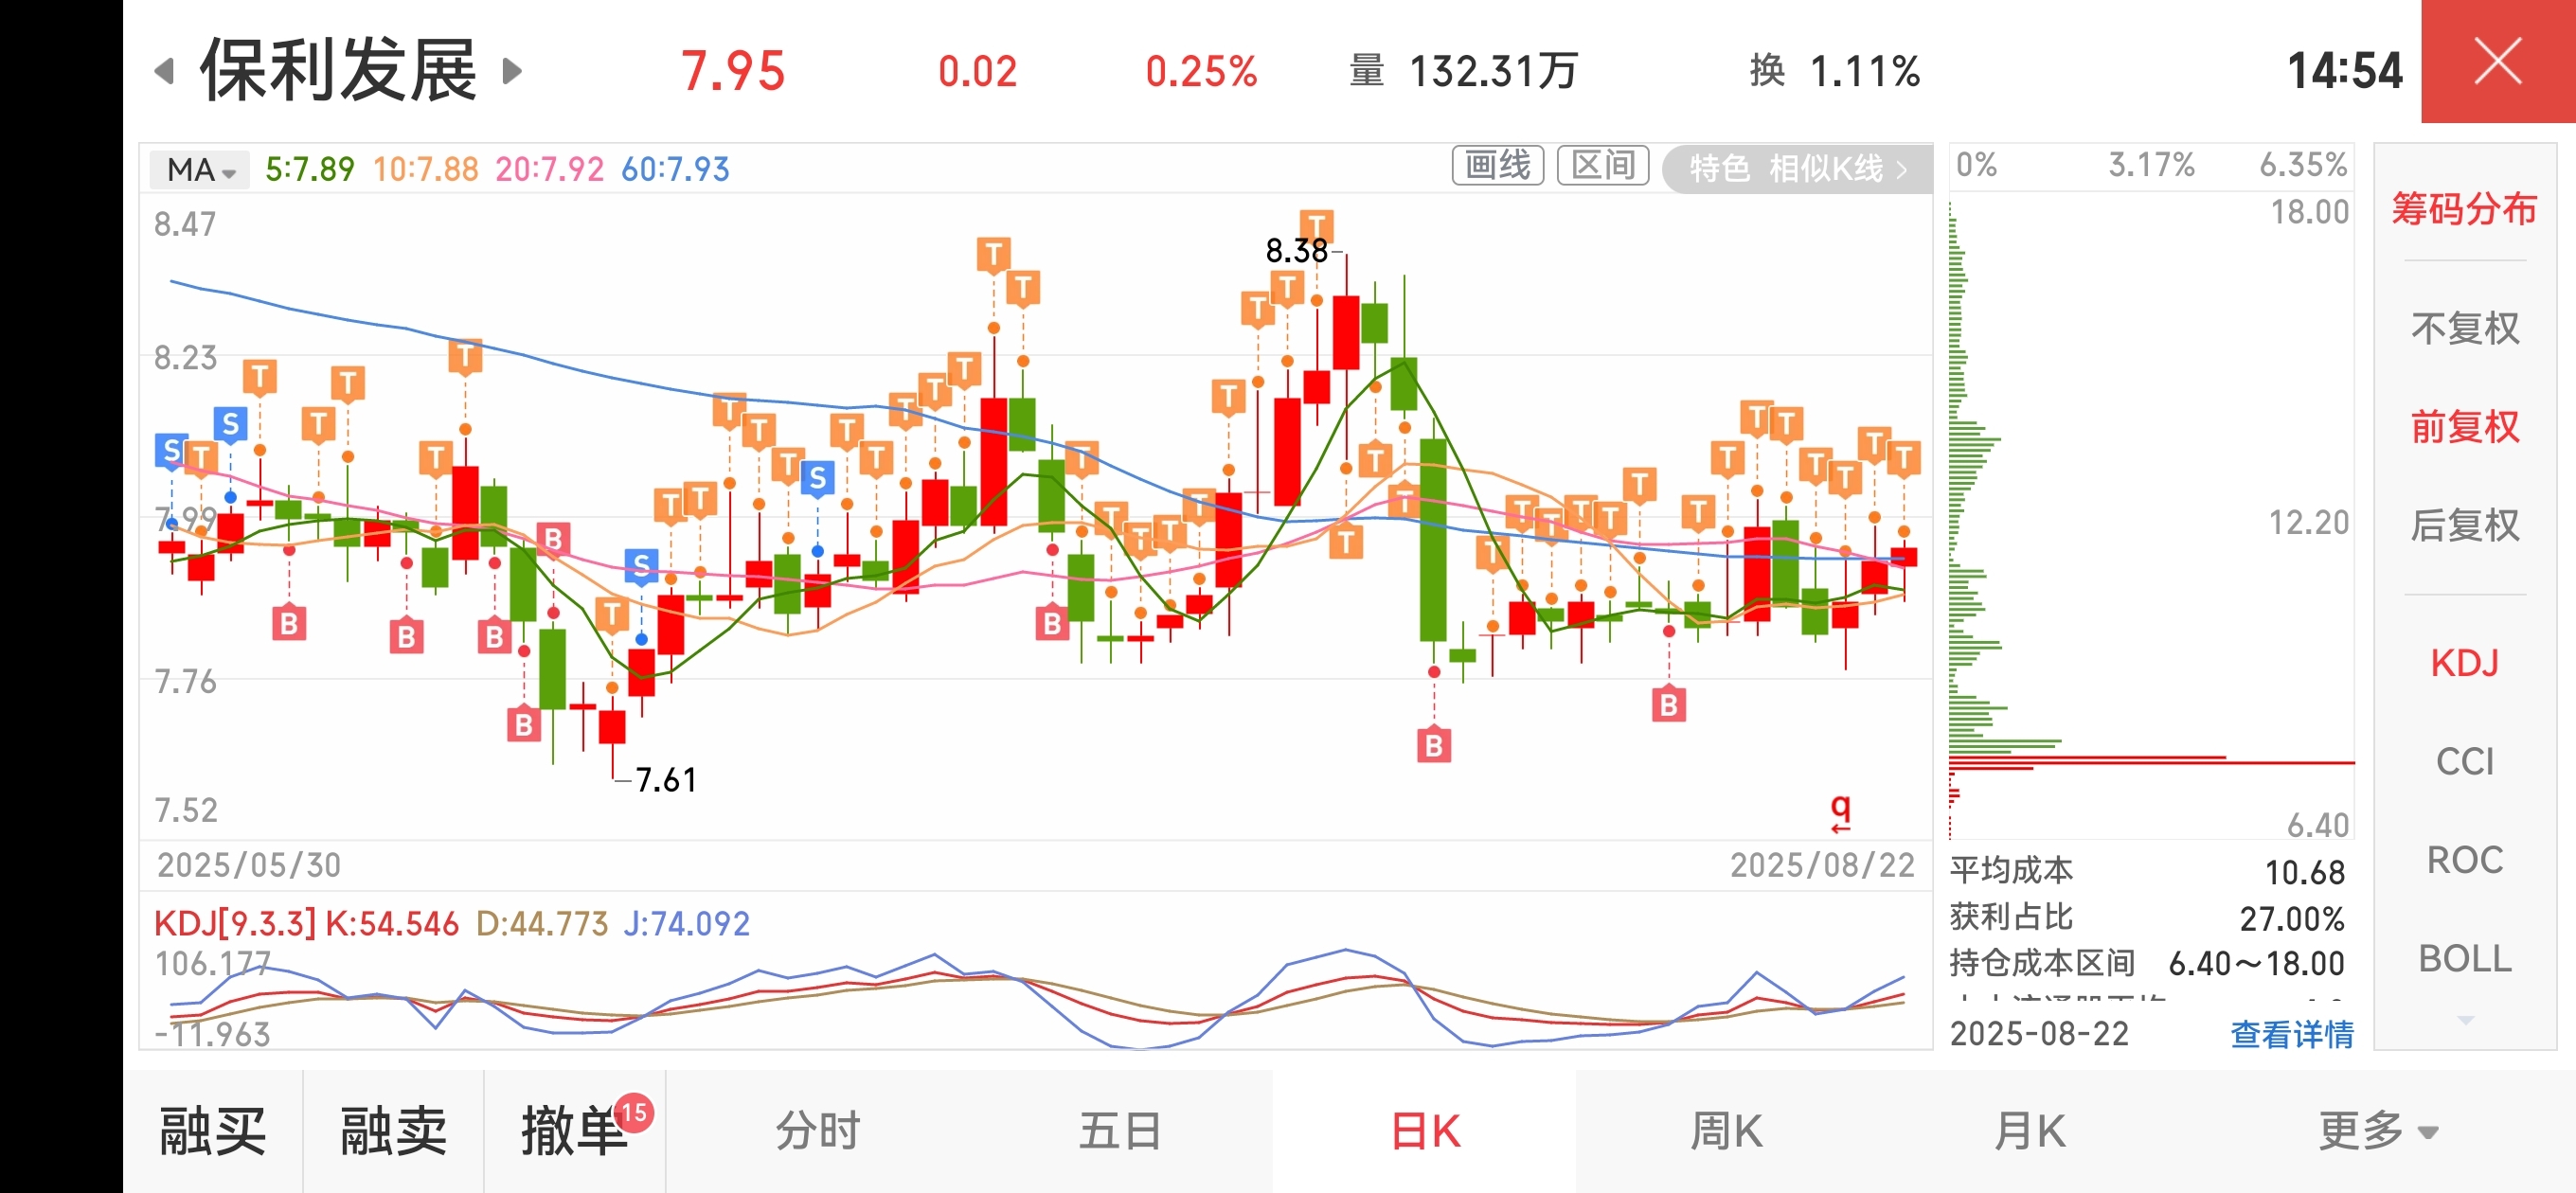Open 查看详情 details link
Image resolution: width=2576 pixels, height=1193 pixels.
point(2291,1034)
